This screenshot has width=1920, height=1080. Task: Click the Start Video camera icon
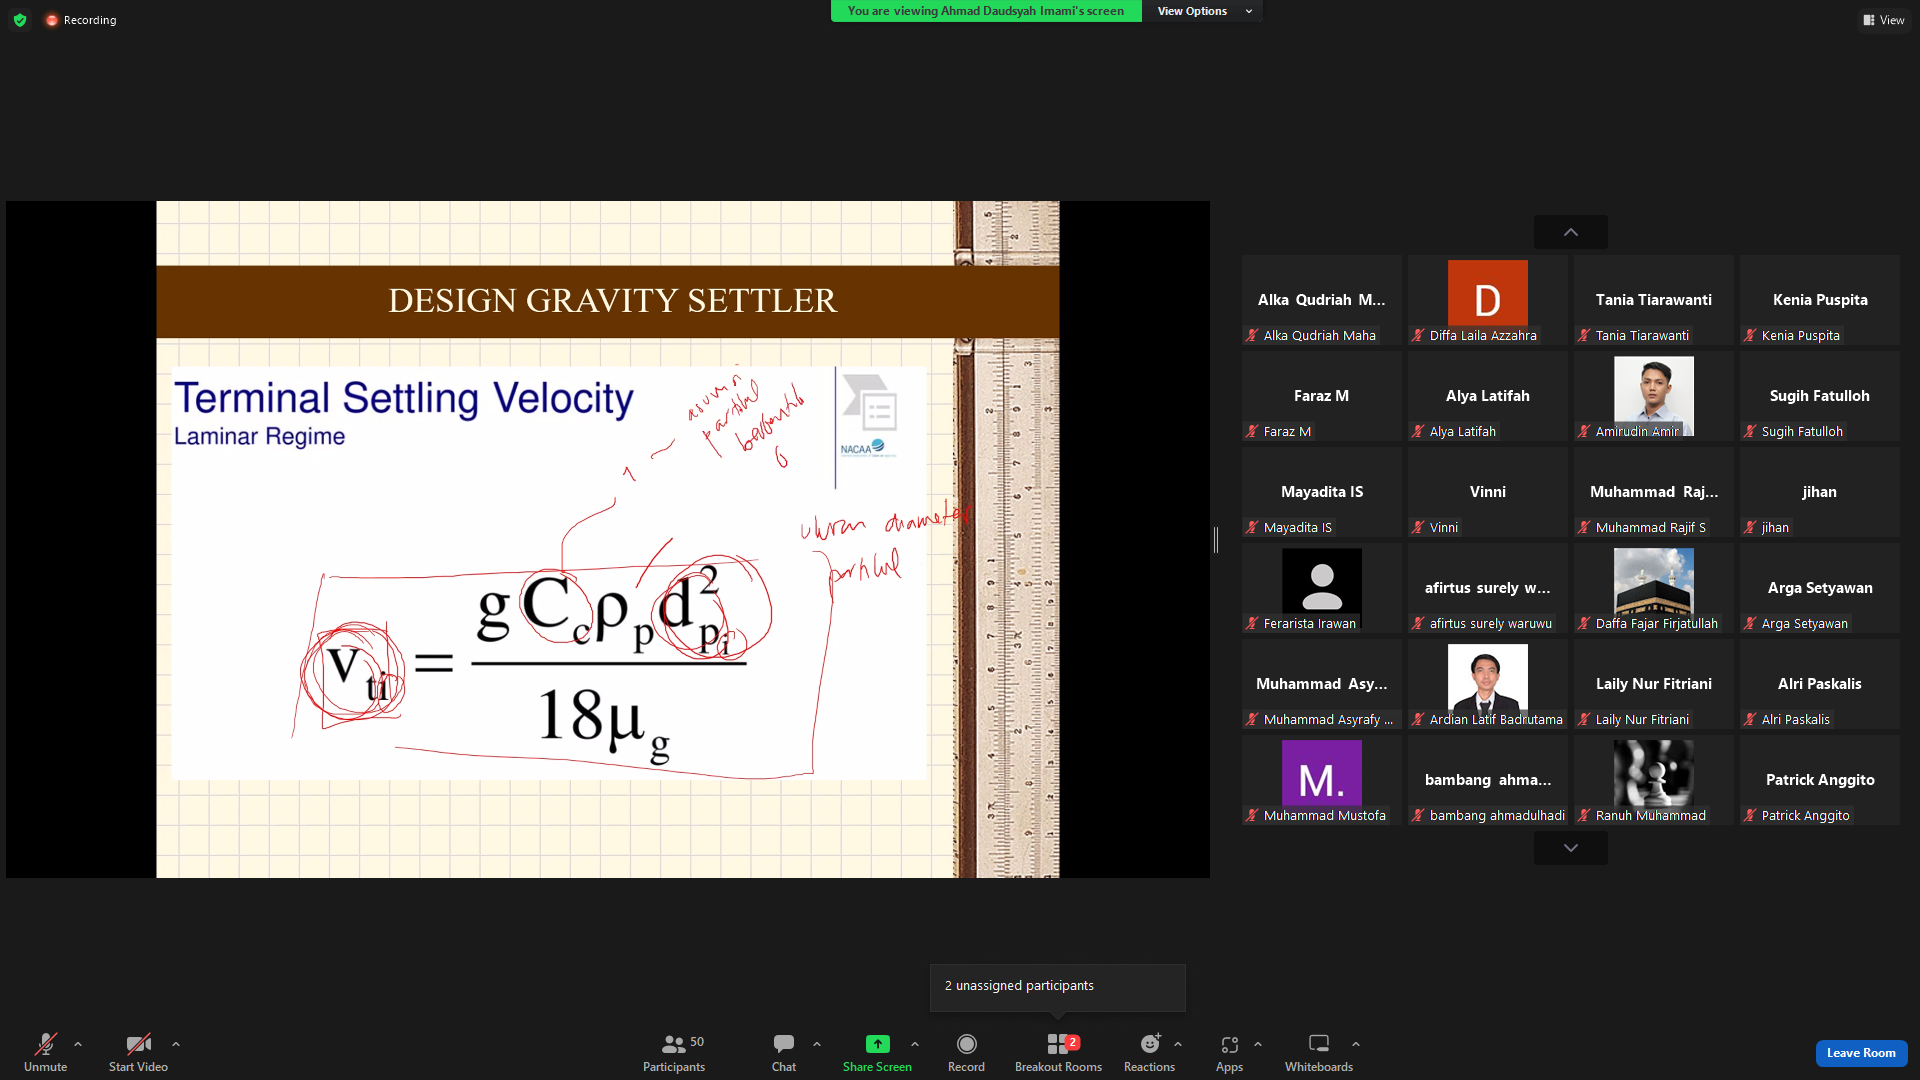click(x=138, y=1044)
